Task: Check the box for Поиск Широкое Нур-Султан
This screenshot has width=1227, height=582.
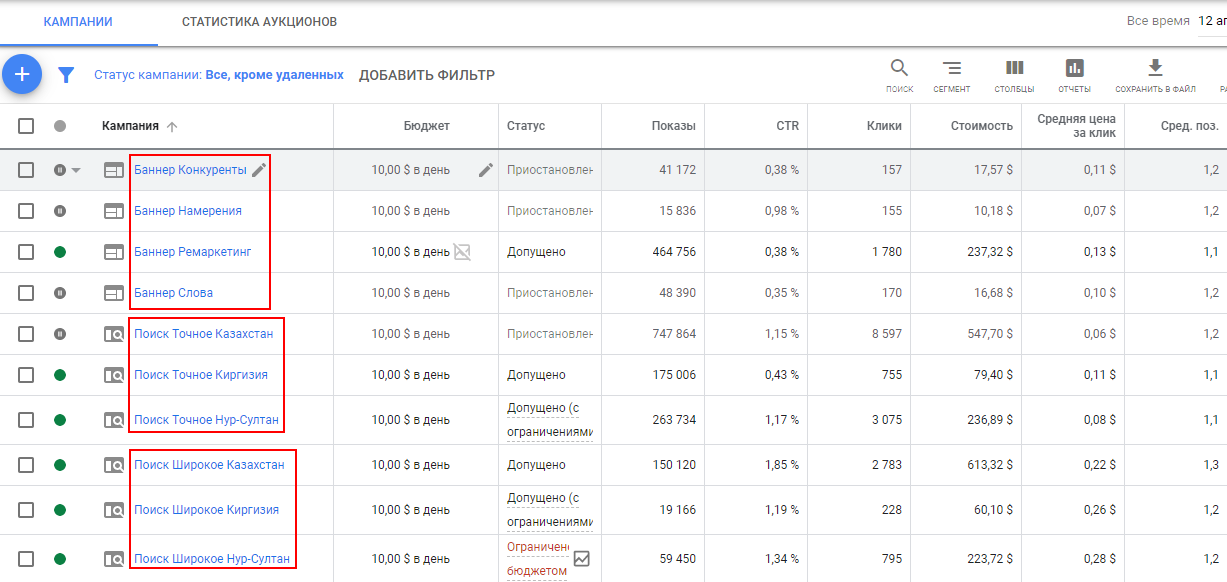Action: [x=26, y=559]
